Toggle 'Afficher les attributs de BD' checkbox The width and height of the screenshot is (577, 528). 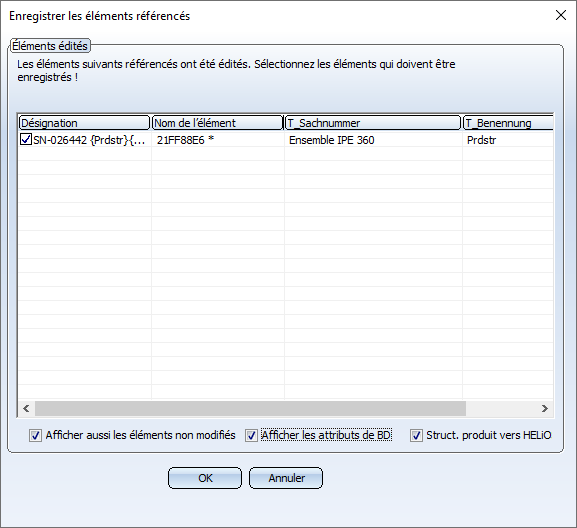(251, 436)
